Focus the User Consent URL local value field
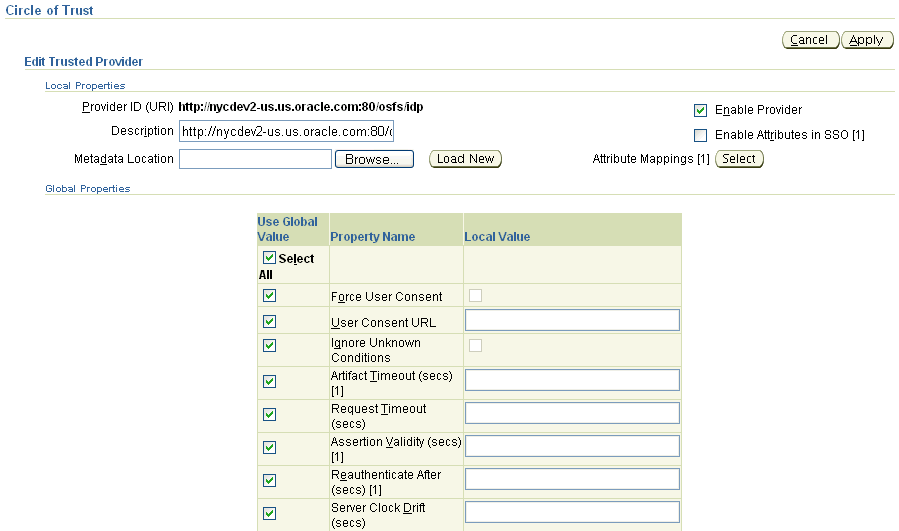This screenshot has width=899, height=531. (572, 320)
